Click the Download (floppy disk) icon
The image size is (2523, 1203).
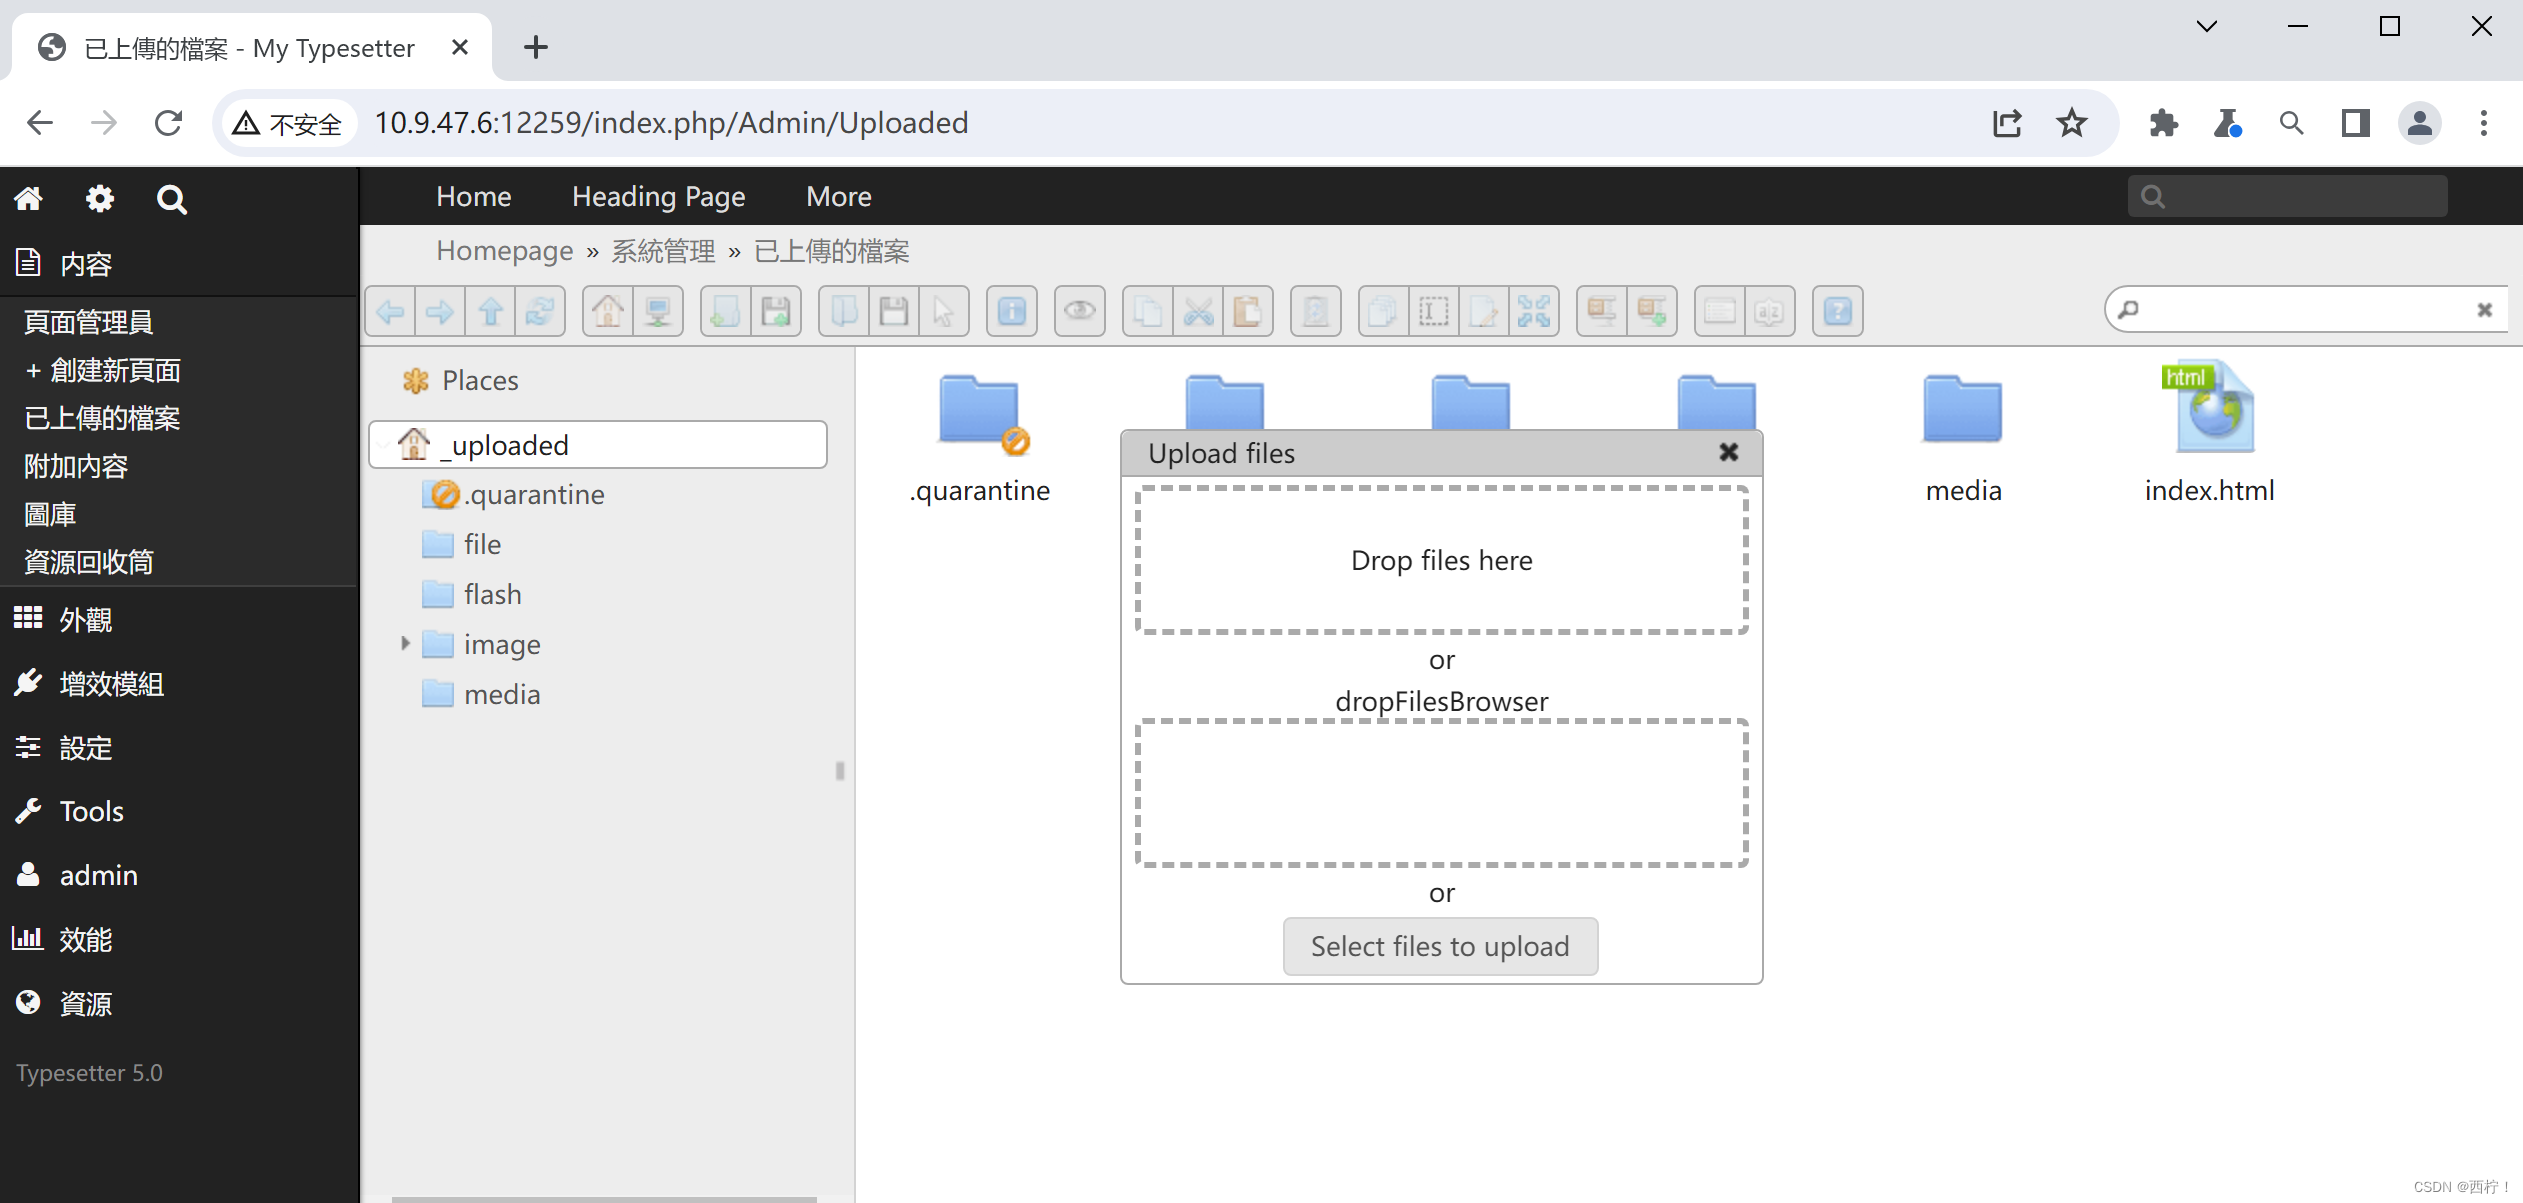coord(894,312)
